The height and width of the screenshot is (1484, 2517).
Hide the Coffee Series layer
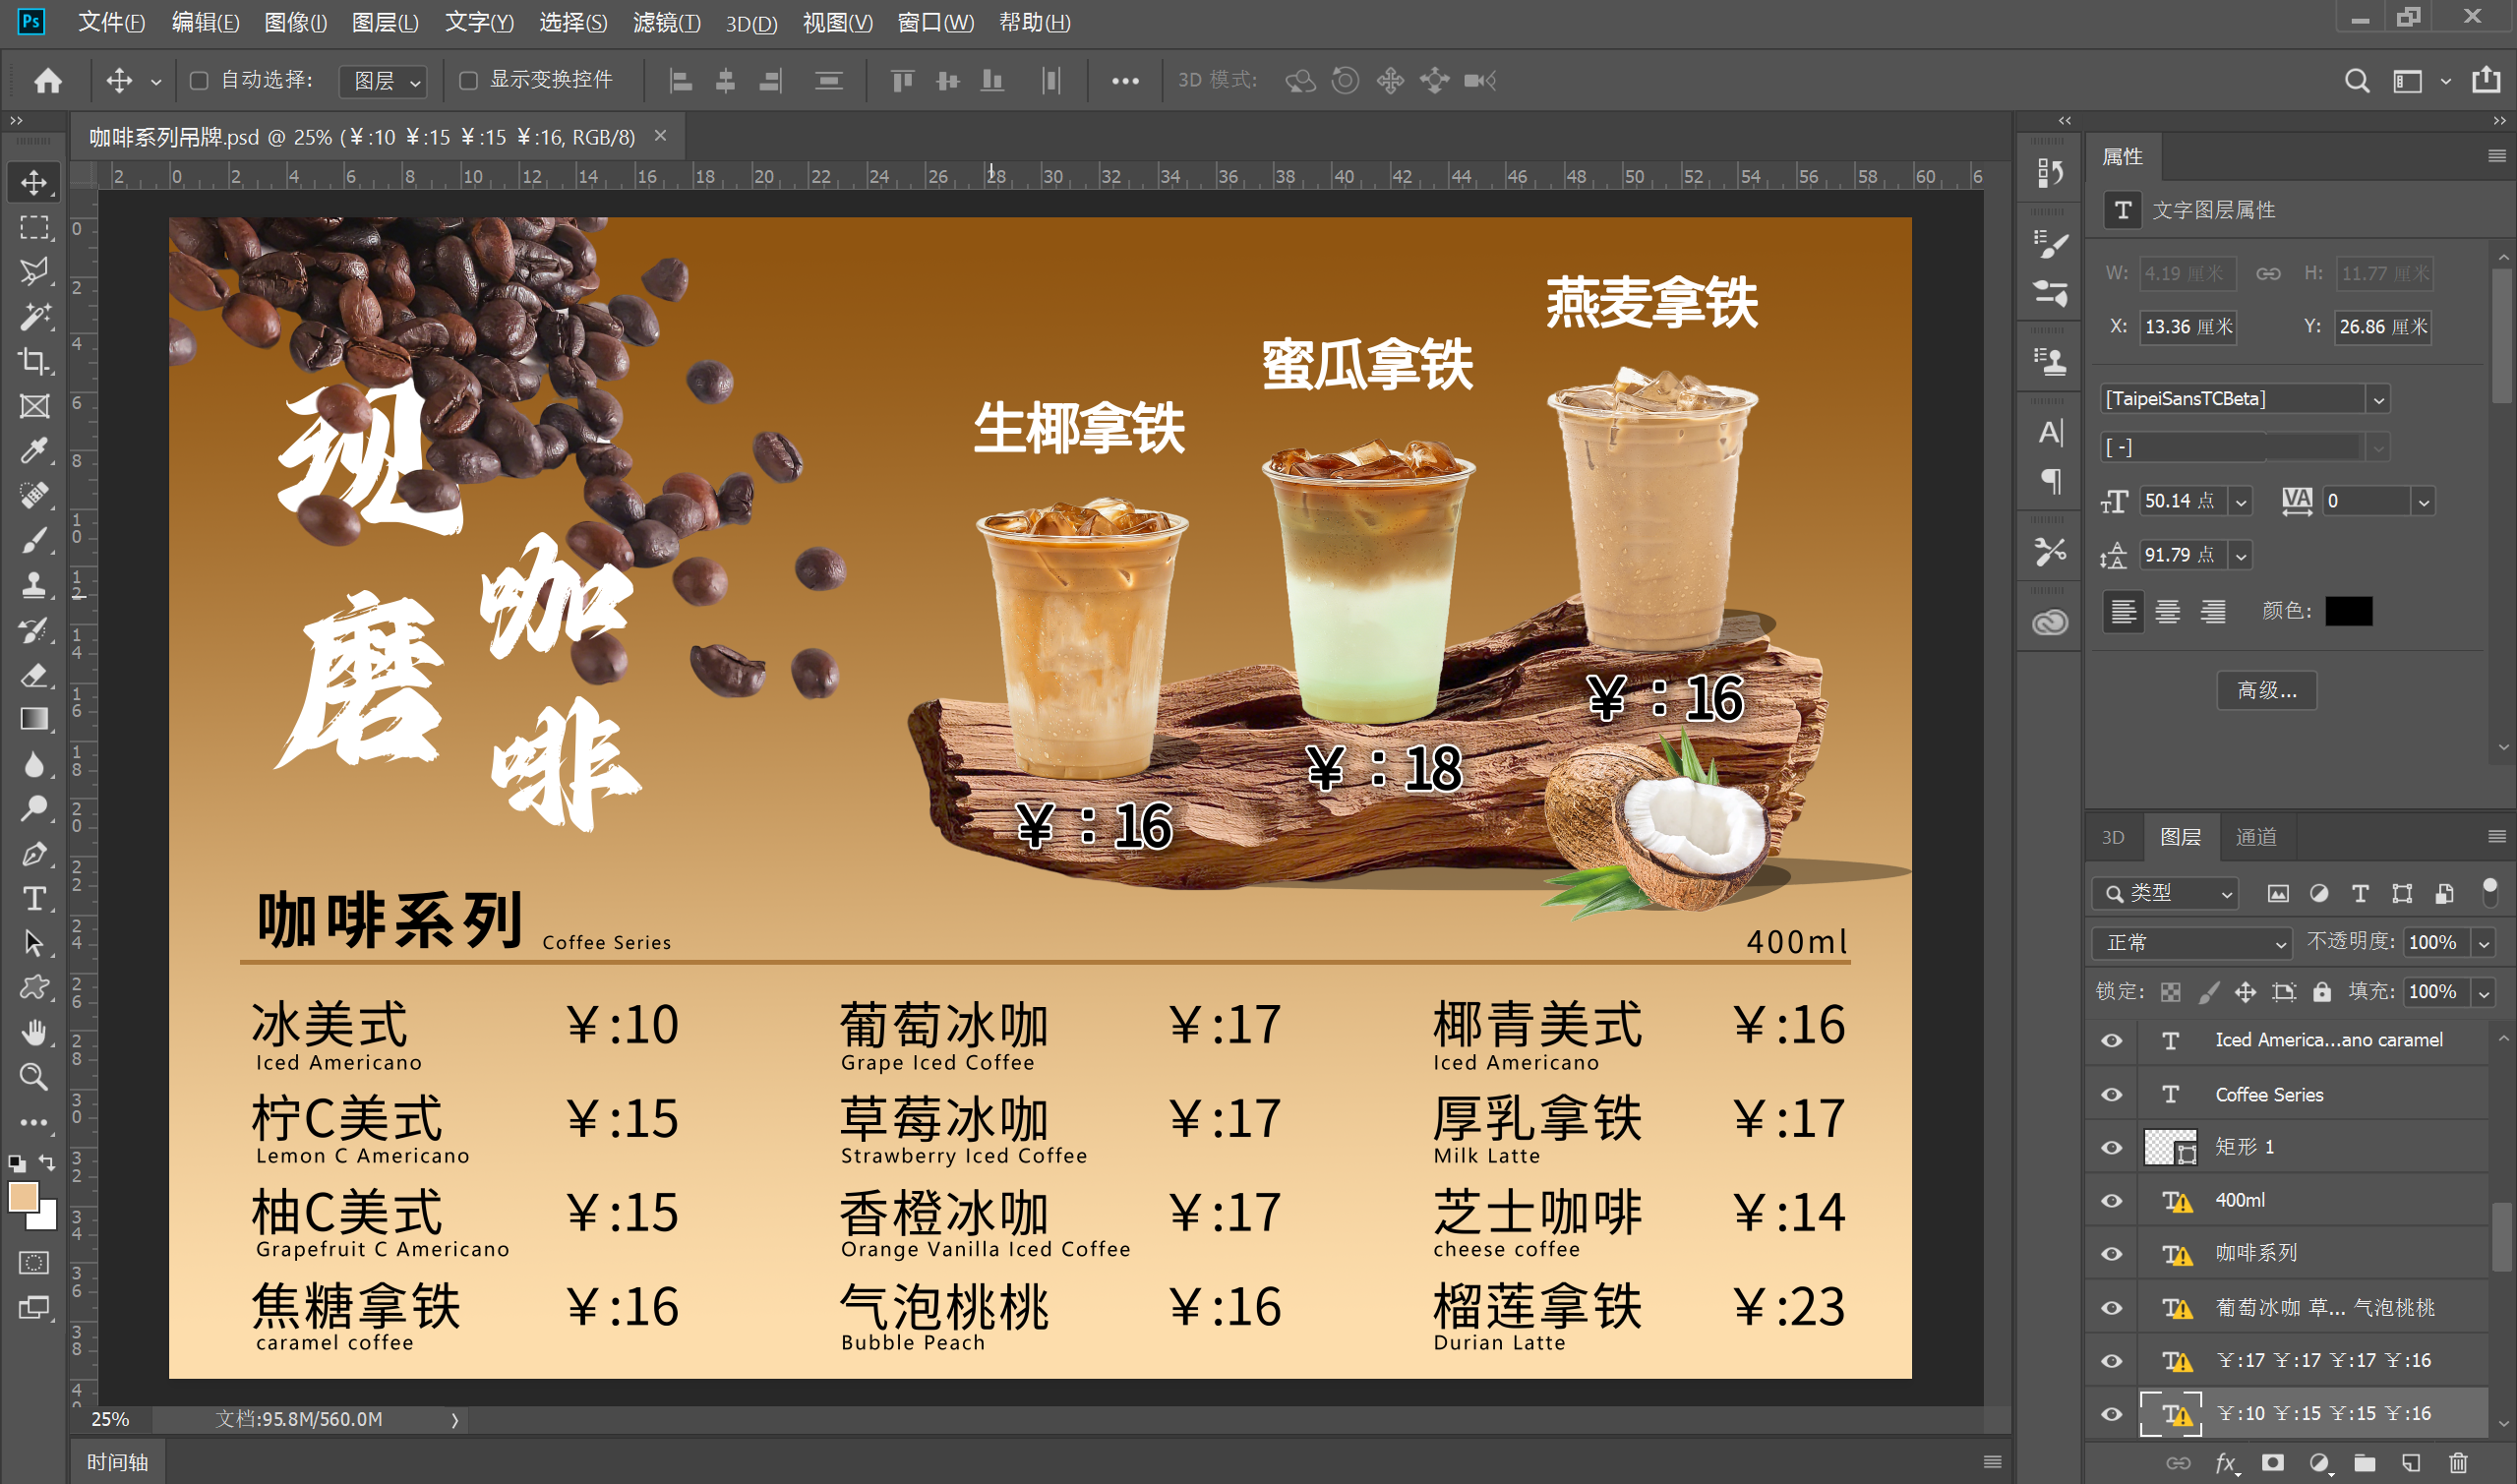(2111, 1095)
